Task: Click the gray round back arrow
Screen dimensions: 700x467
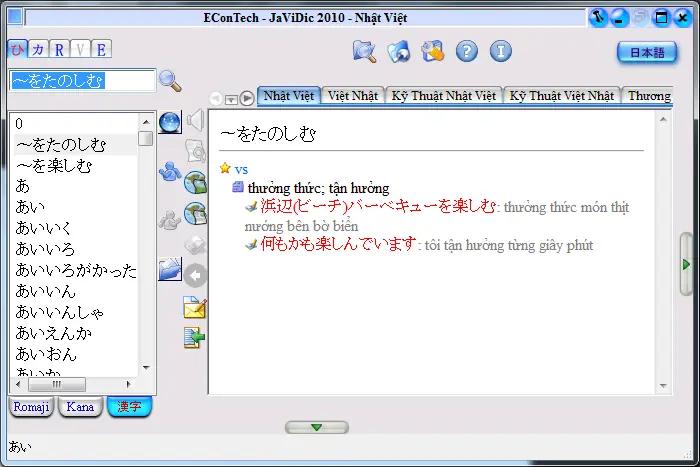Action: (195, 275)
